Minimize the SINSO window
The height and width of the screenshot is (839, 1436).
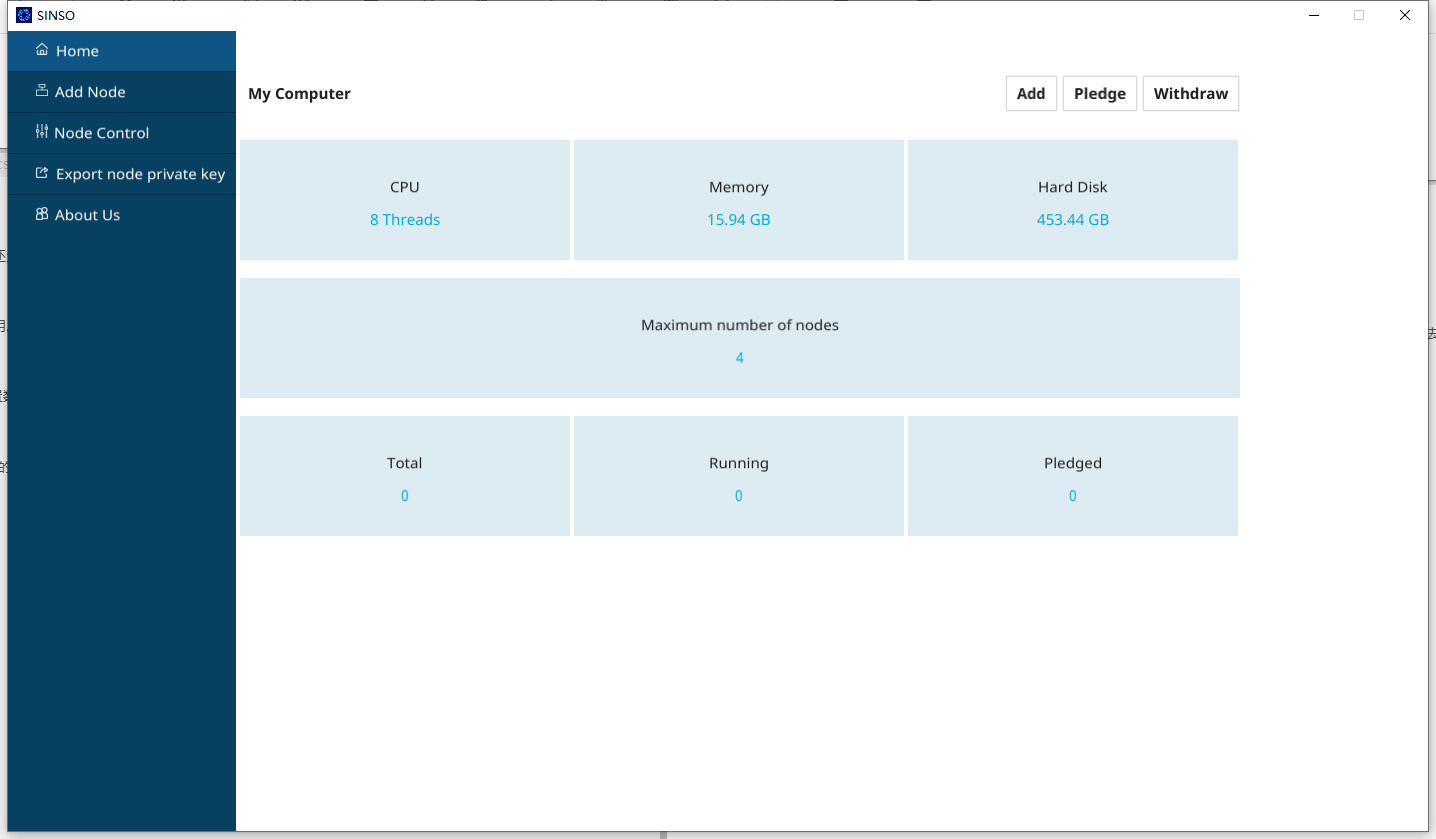pyautogui.click(x=1313, y=15)
